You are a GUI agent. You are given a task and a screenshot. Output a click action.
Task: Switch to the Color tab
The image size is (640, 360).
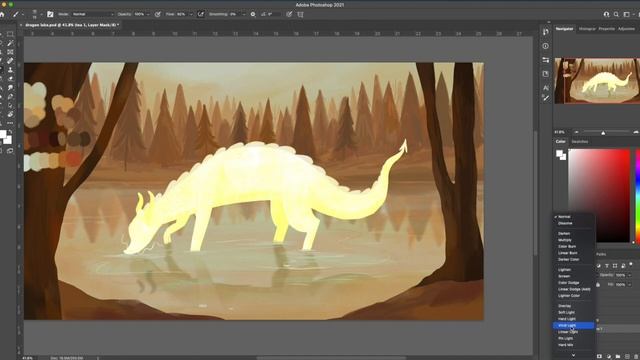pos(560,142)
